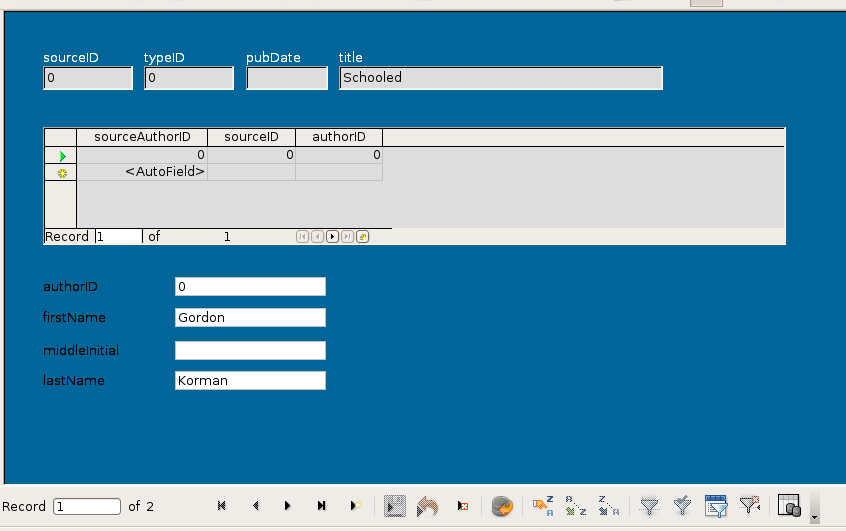846x531 pixels.
Task: Remove filter and sorting
Action: click(x=748, y=506)
